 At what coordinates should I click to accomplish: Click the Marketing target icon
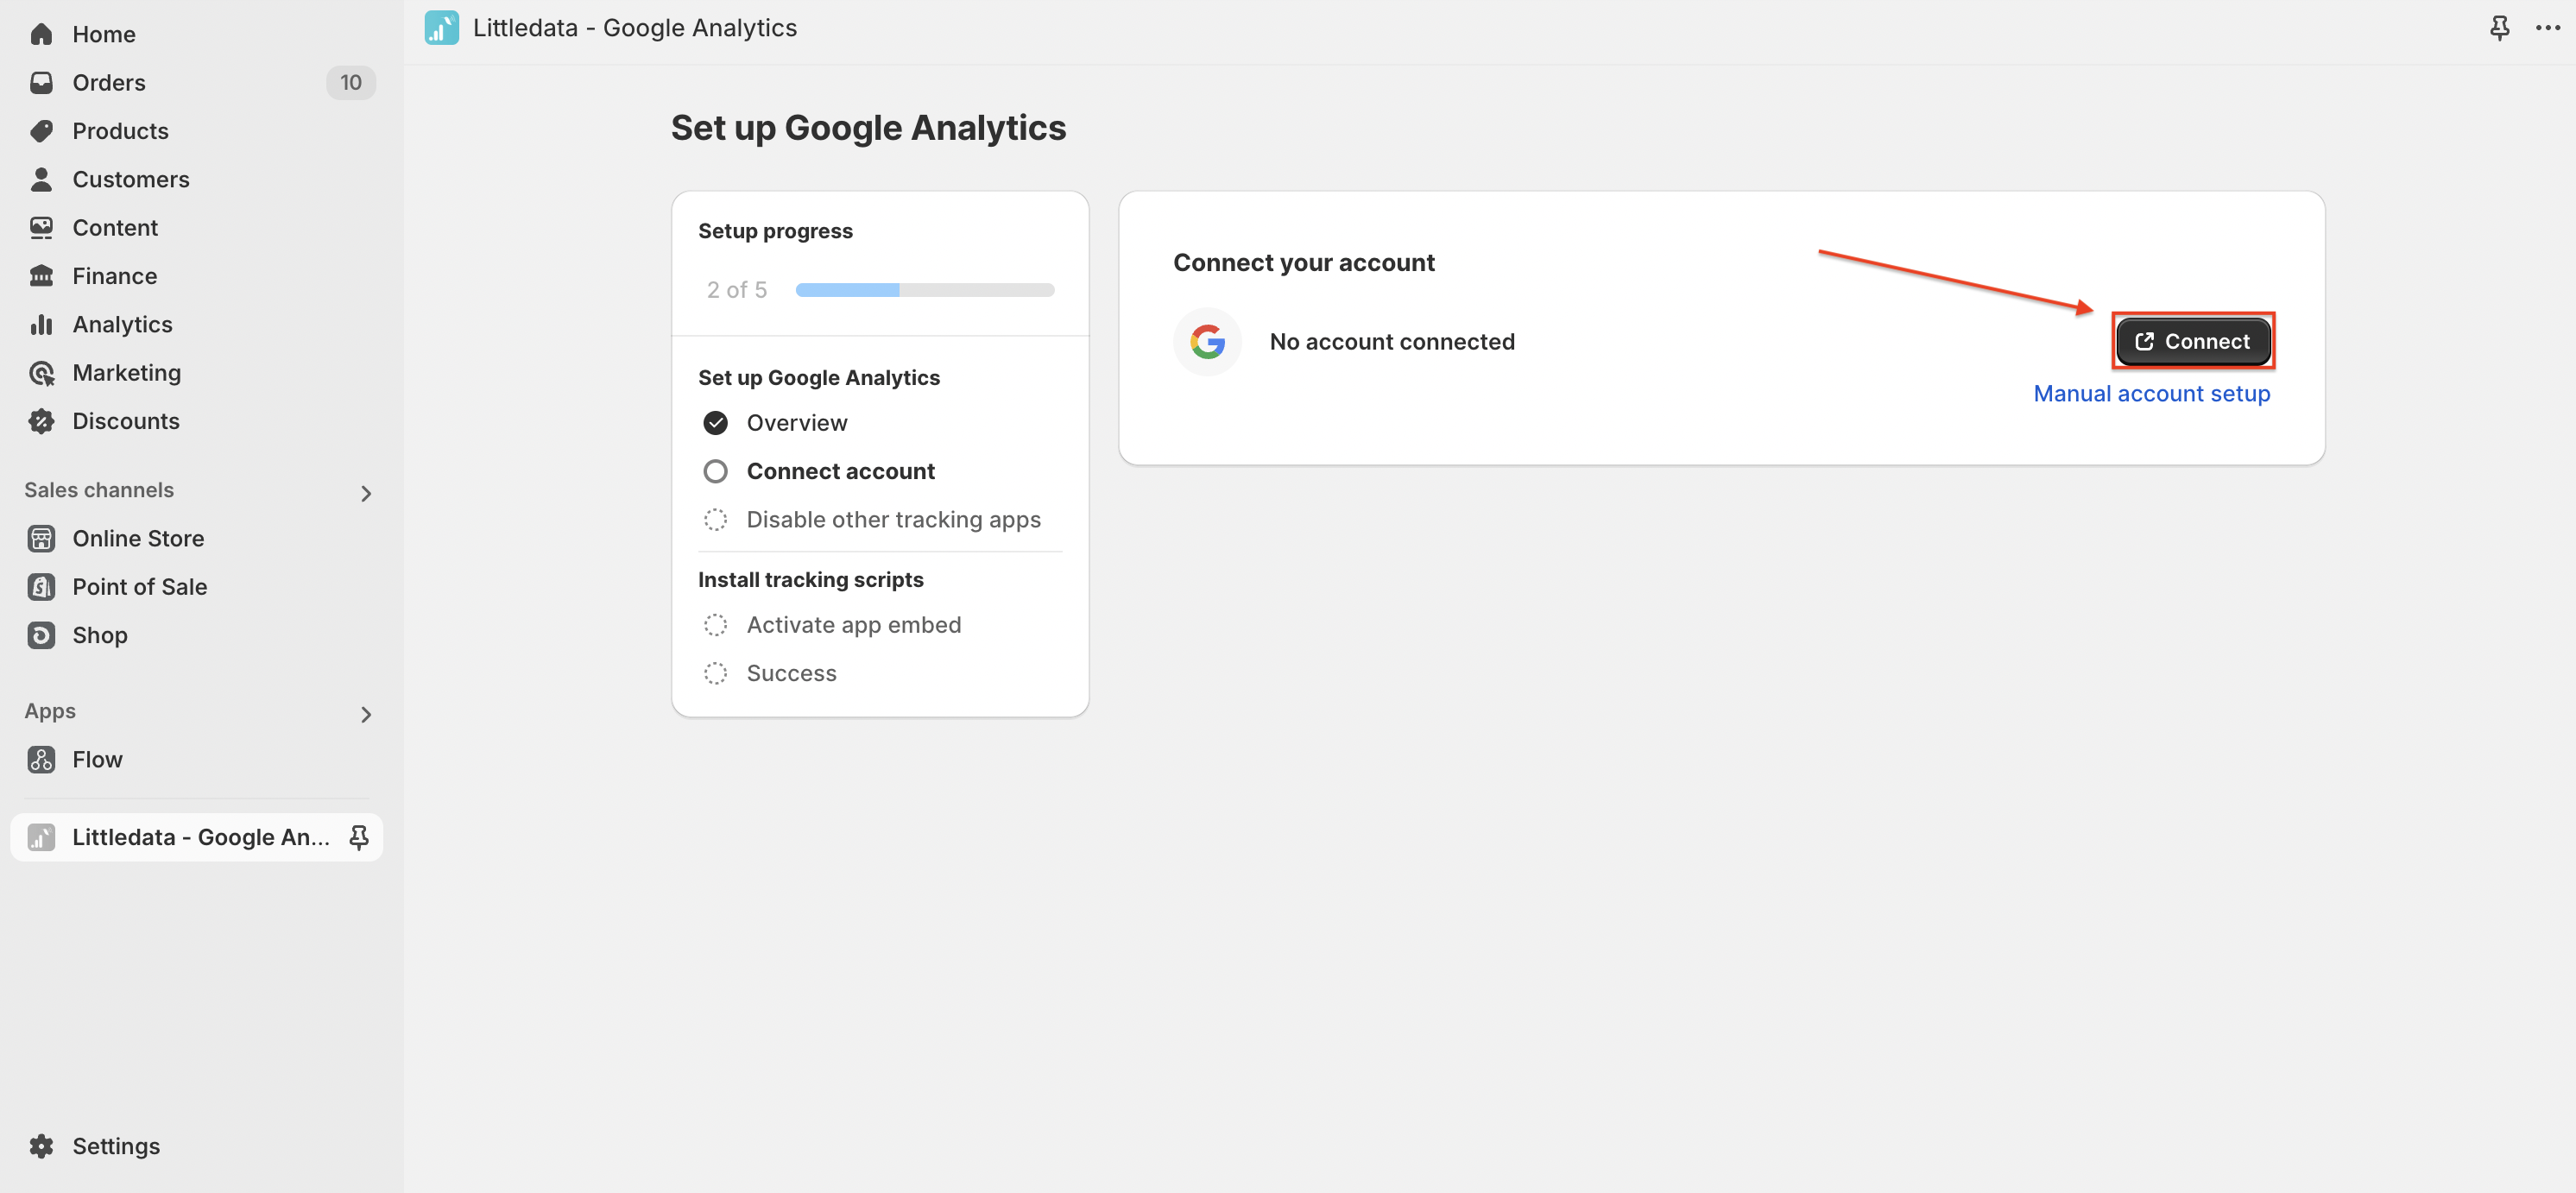coord(41,373)
